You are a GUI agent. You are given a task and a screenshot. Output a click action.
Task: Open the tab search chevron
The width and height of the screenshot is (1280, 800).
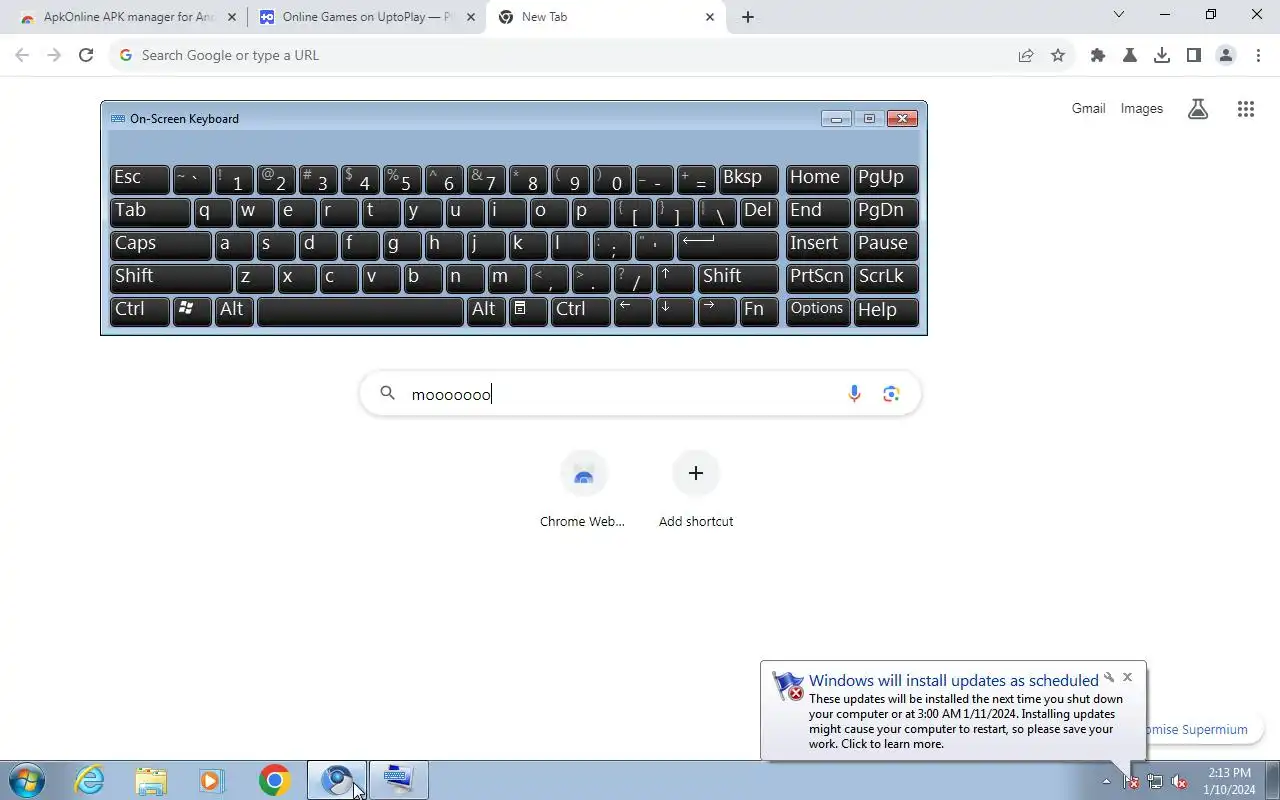pos(1119,15)
